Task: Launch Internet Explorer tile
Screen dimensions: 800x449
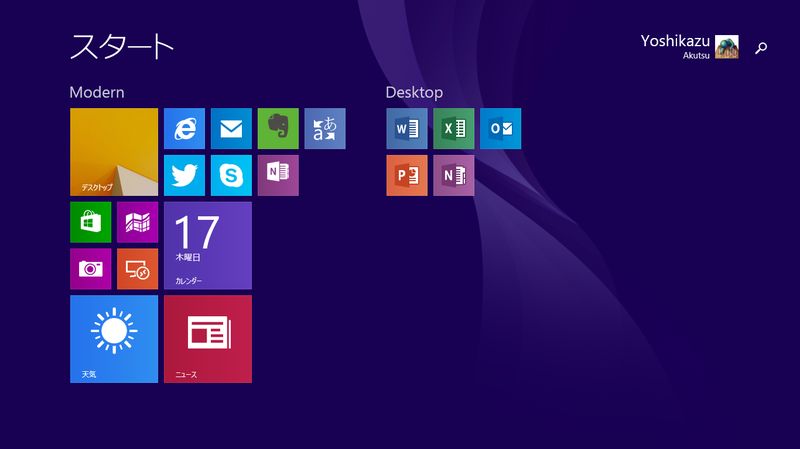Action: [184, 128]
